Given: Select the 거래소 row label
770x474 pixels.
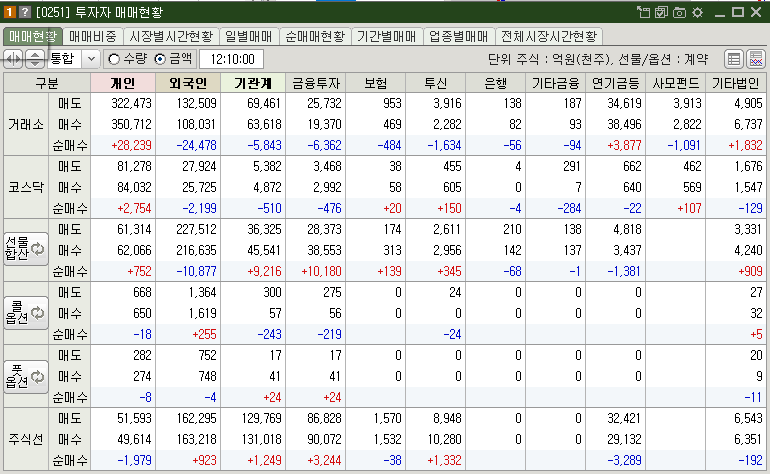Looking at the screenshot, I should point(26,124).
